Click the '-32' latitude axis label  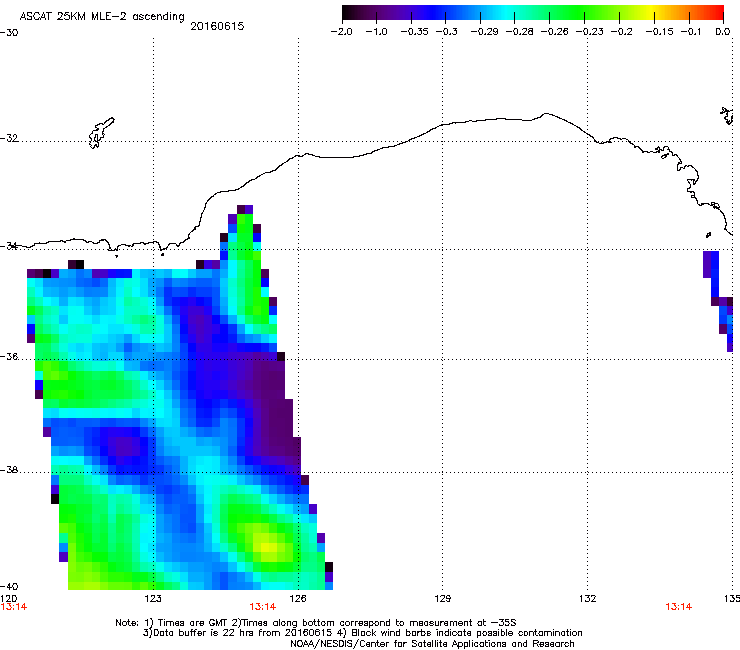click(x=9, y=138)
